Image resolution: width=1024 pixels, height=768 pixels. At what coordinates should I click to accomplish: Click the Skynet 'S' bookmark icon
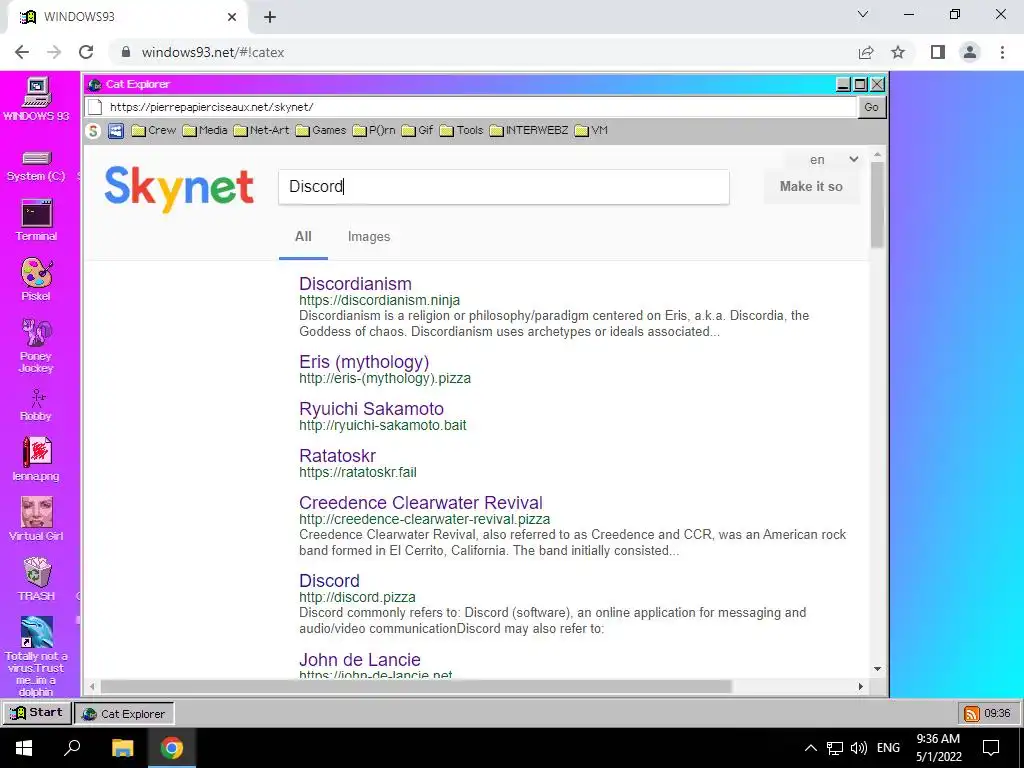(93, 131)
